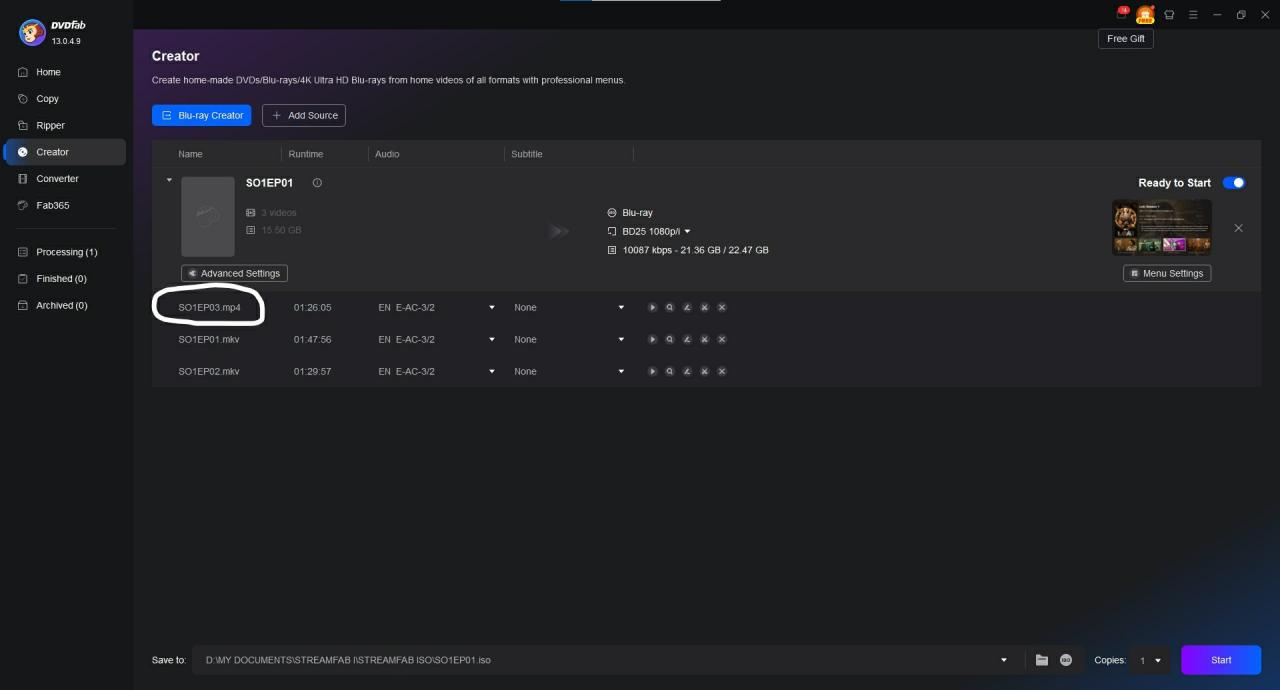The height and width of the screenshot is (690, 1280).
Task: Click the info icon beside SO1EP01 title
Action: [x=317, y=183]
